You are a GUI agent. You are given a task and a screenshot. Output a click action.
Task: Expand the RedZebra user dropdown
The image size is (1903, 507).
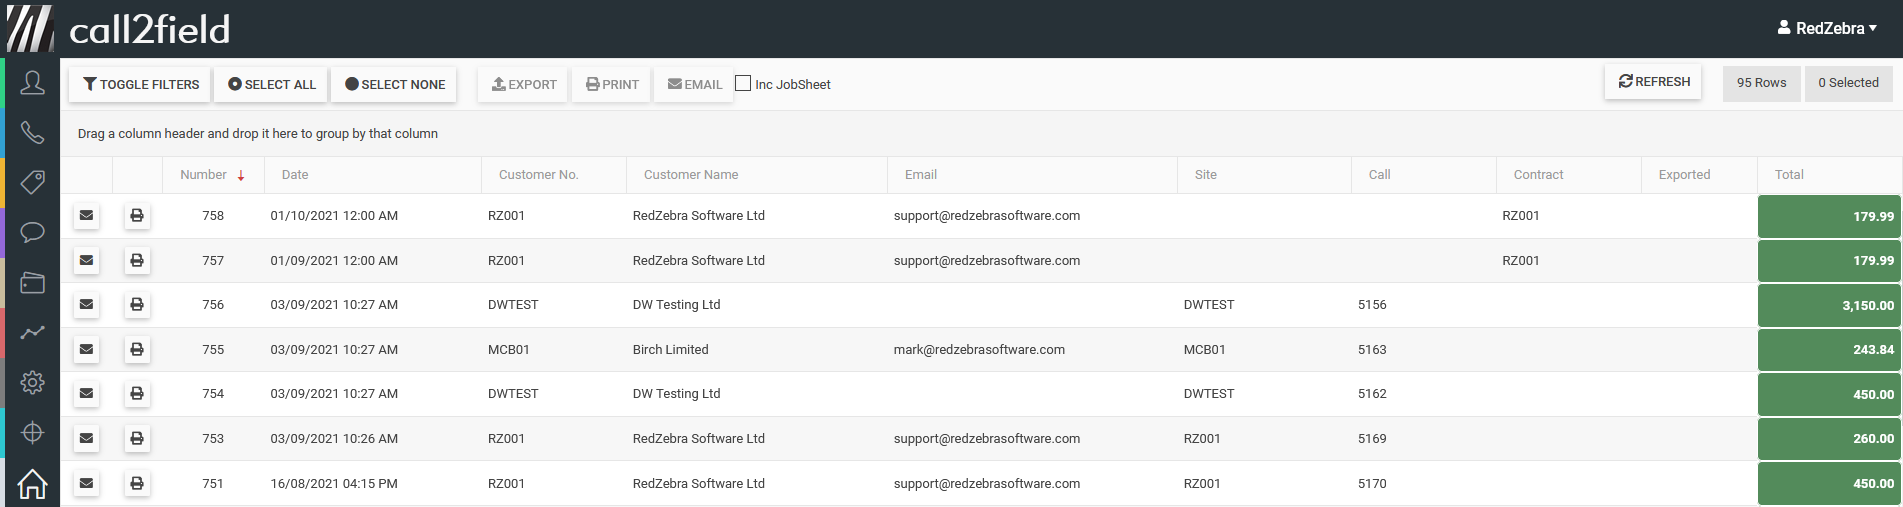pyautogui.click(x=1827, y=28)
